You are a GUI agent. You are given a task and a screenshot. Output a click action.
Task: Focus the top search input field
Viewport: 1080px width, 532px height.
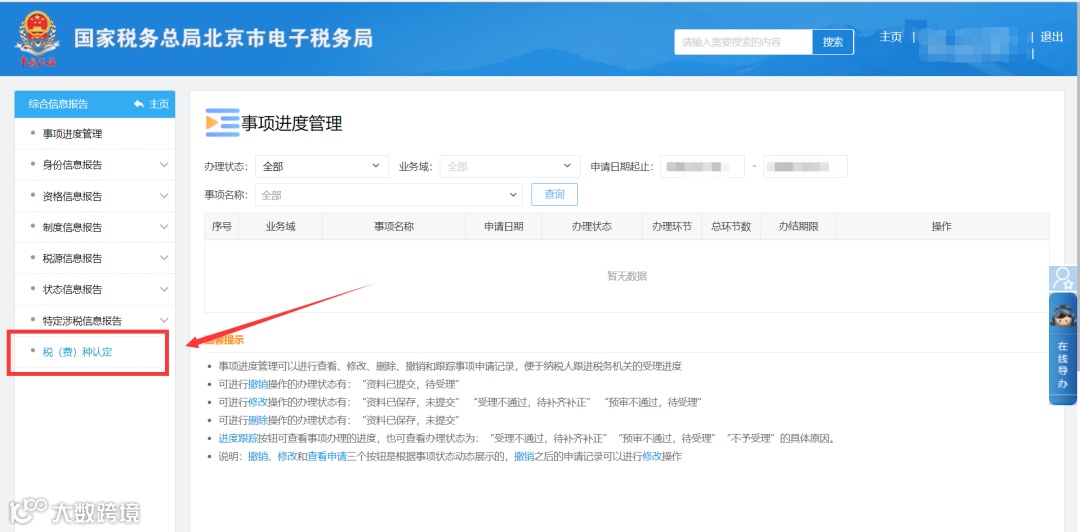click(744, 42)
